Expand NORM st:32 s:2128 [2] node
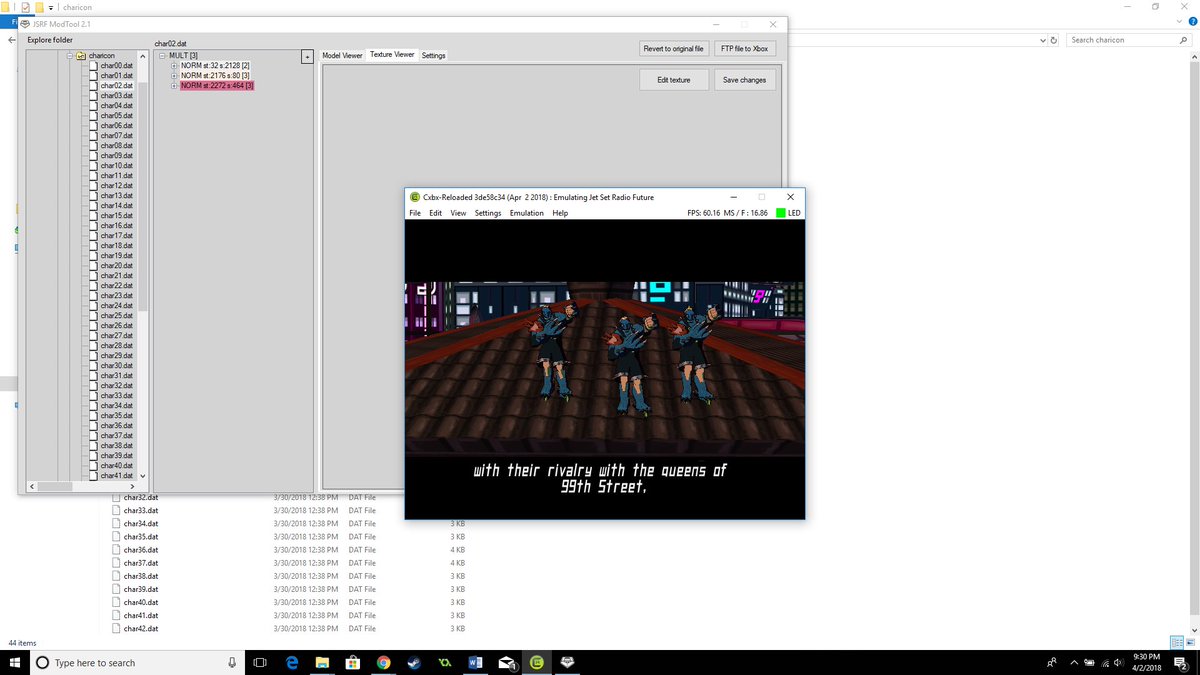Image resolution: width=1200 pixels, height=675 pixels. point(174,66)
